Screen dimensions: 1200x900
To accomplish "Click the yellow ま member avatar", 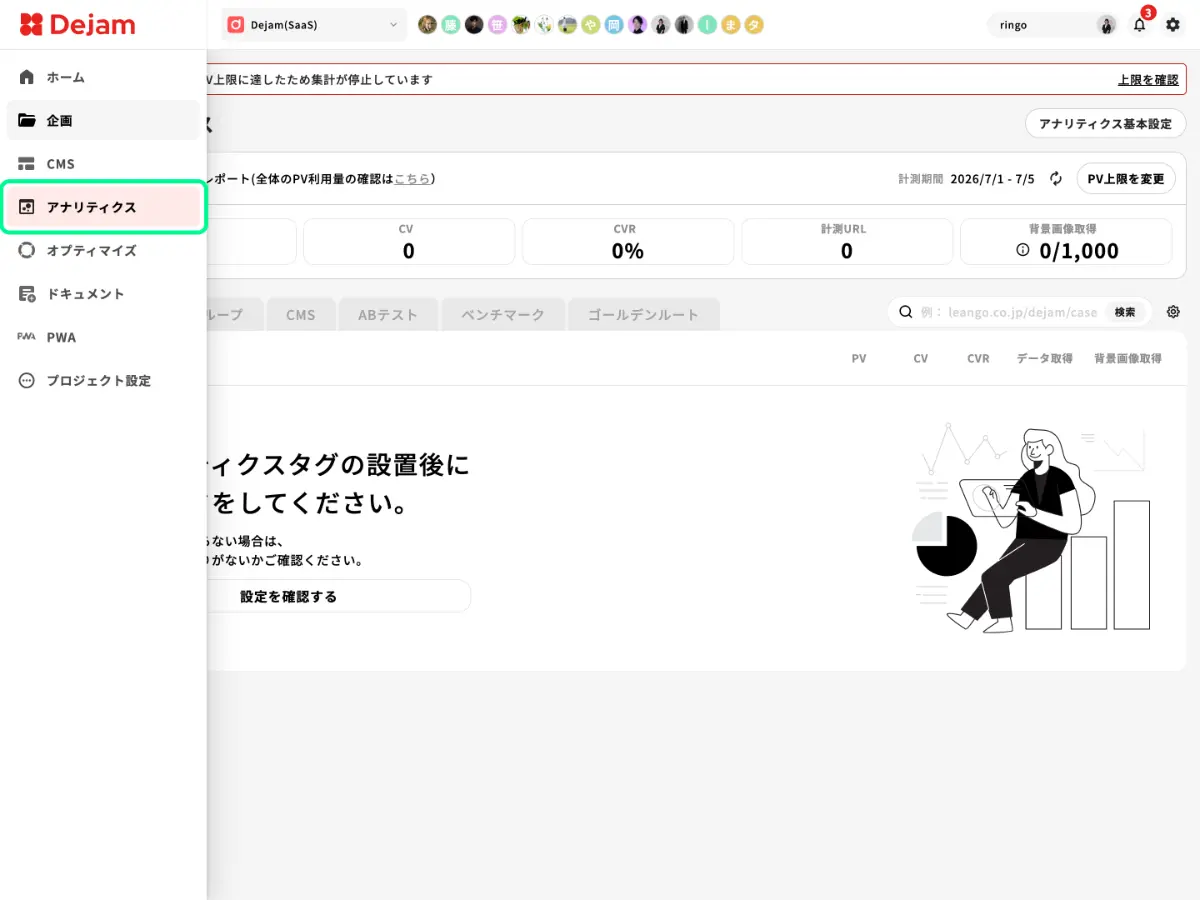I will point(731,25).
